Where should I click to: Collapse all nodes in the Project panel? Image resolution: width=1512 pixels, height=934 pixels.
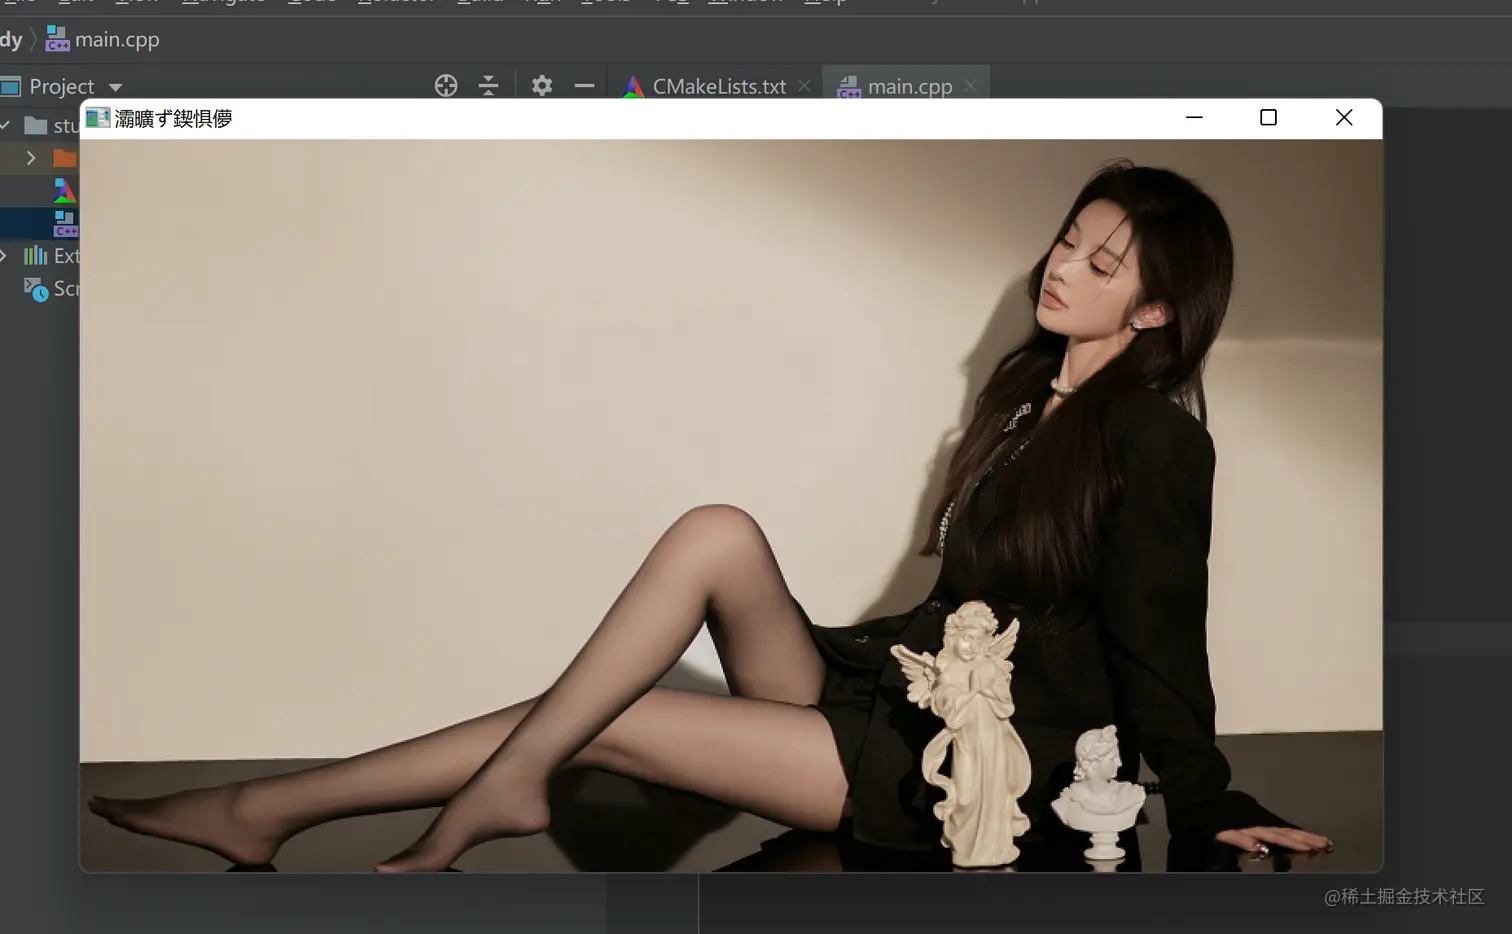click(x=488, y=86)
